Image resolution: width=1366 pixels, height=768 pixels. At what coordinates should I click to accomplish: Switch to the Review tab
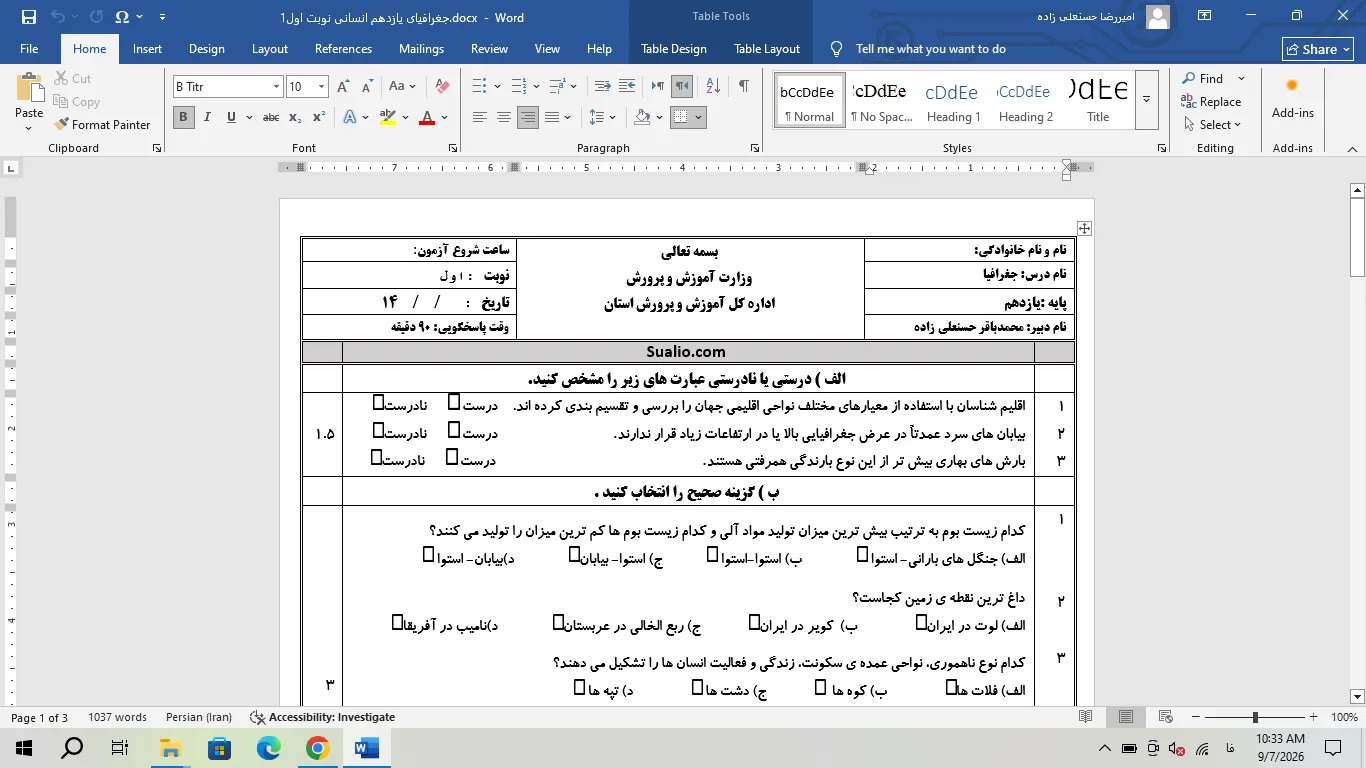(489, 49)
